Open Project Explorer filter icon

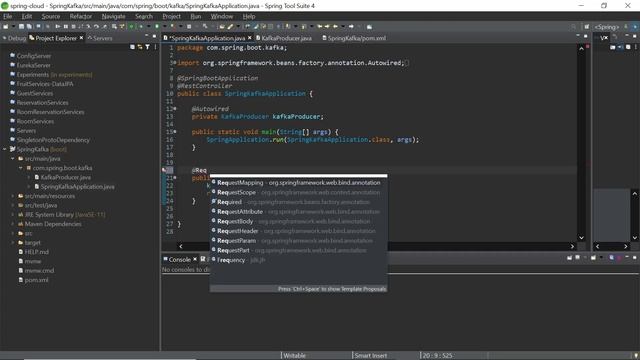coord(147,47)
